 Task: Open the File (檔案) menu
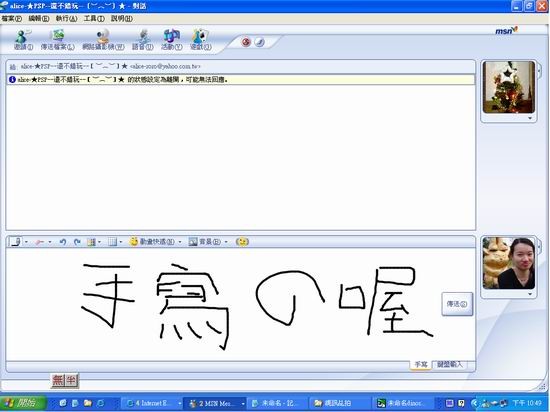tap(12, 19)
